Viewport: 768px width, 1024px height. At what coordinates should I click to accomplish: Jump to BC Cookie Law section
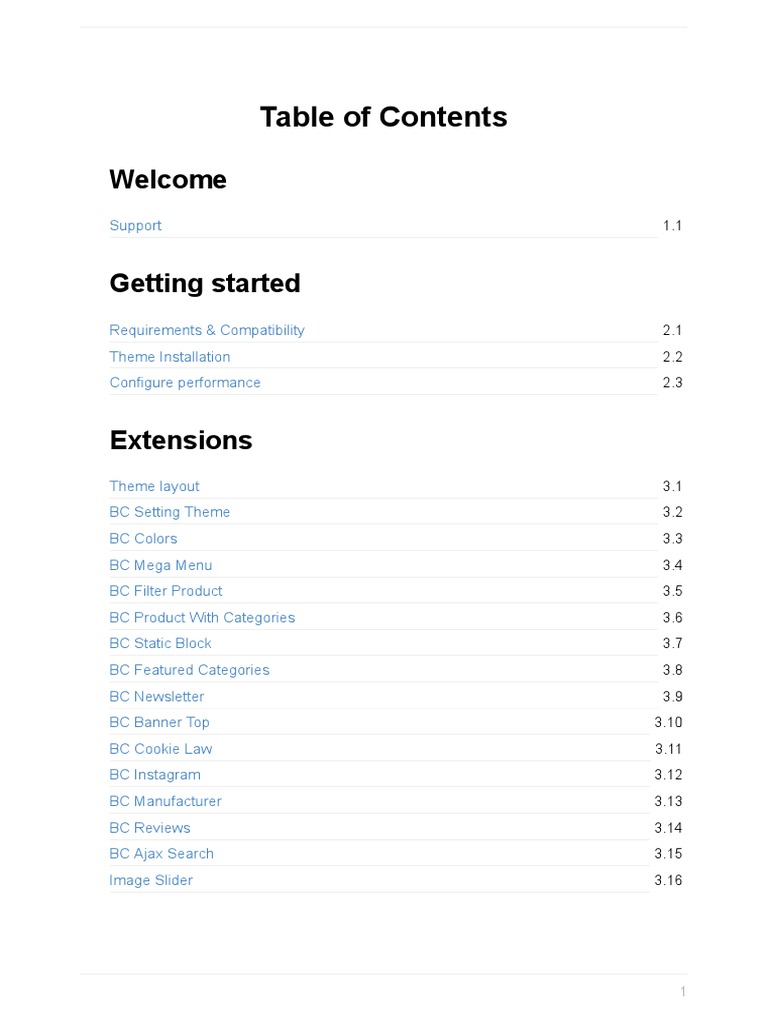click(x=161, y=749)
